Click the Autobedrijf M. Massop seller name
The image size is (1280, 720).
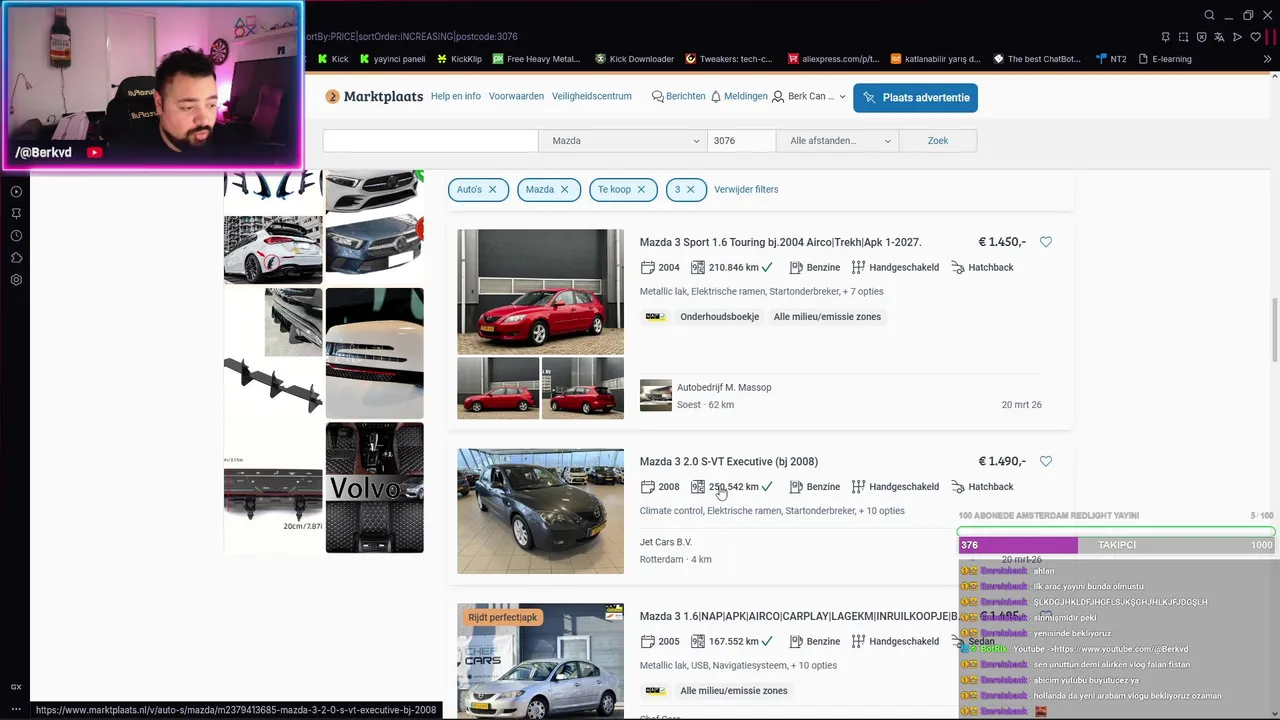click(x=724, y=387)
